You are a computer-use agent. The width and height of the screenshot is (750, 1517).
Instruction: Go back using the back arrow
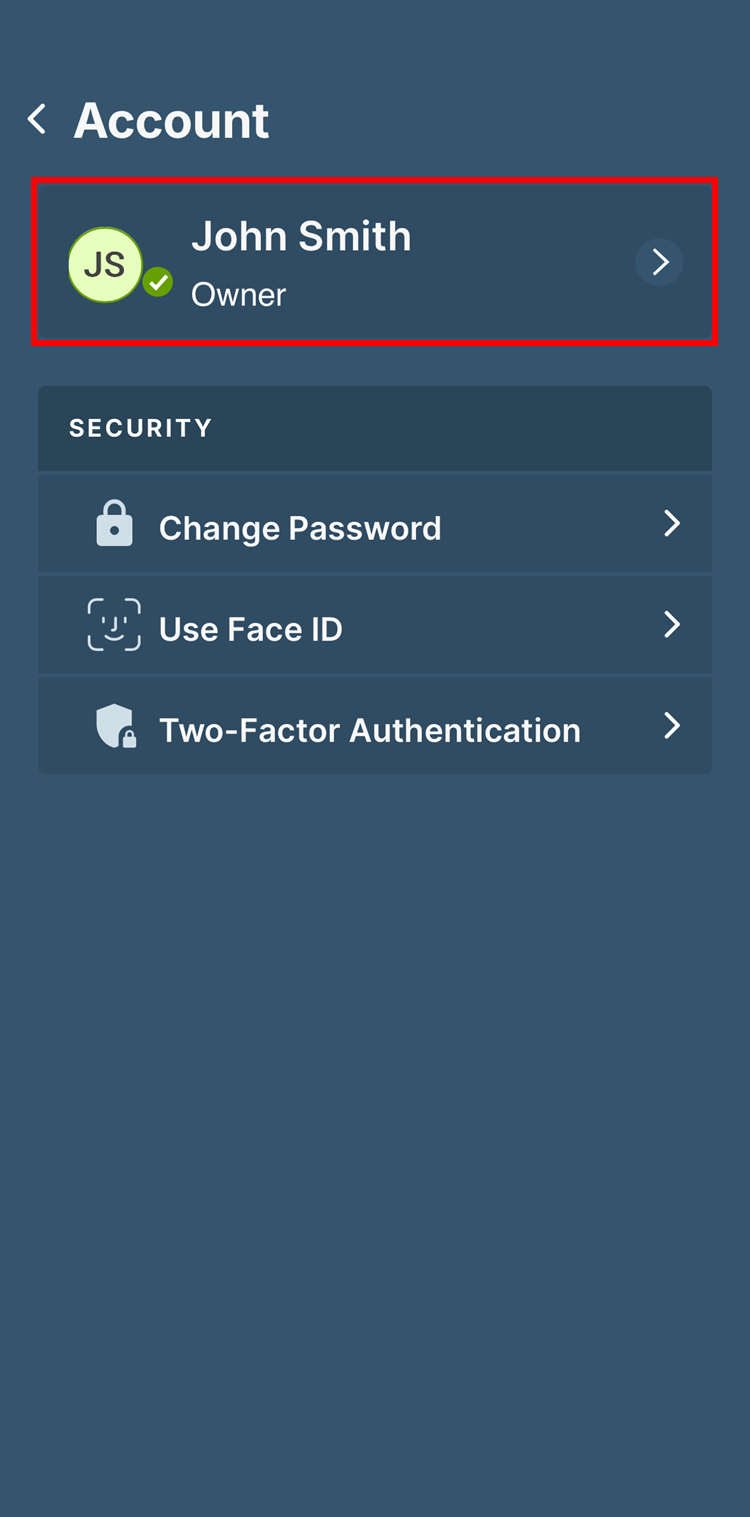coord(37,120)
